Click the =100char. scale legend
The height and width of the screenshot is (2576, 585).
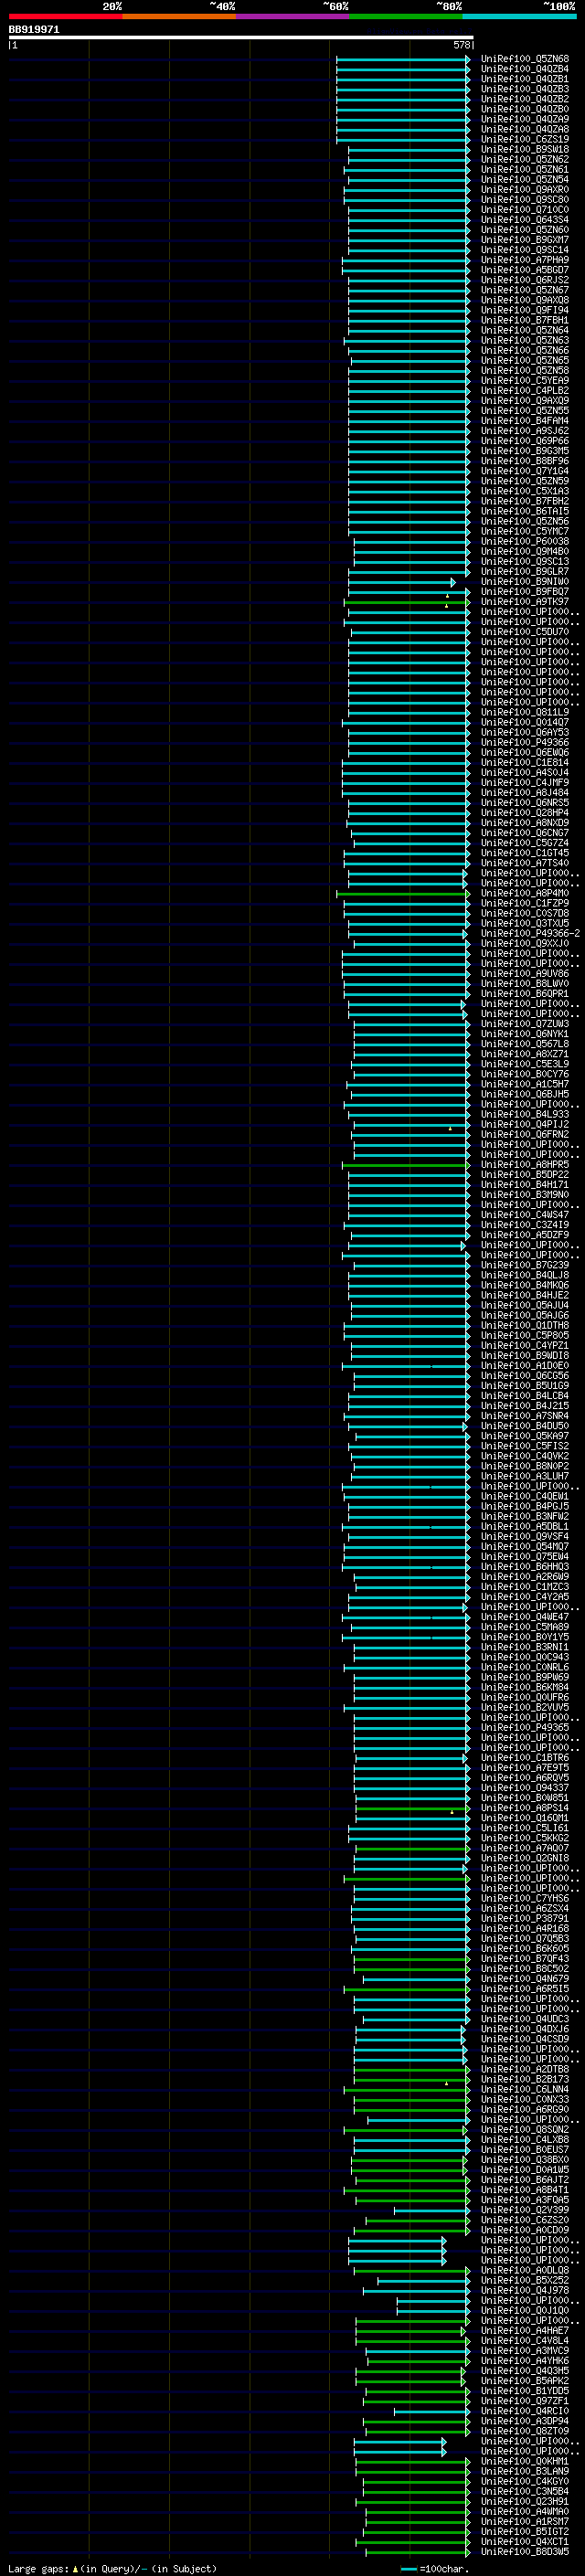pos(433,2568)
